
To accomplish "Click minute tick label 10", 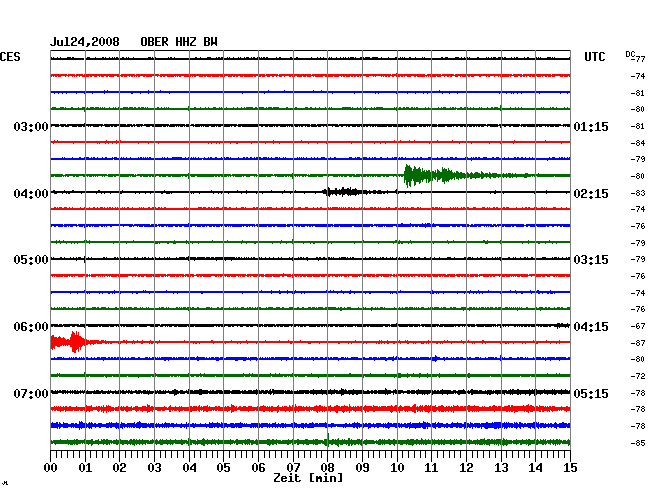I will (397, 467).
